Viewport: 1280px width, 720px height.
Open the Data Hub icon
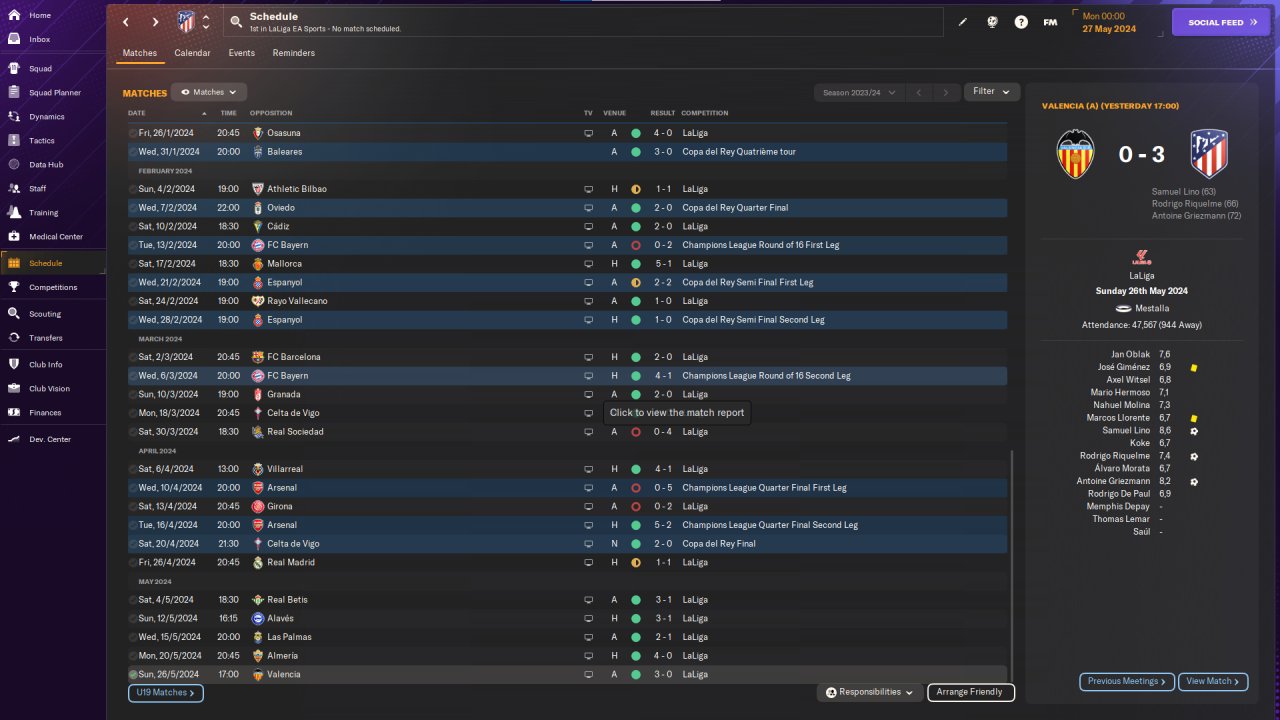tap(14, 165)
